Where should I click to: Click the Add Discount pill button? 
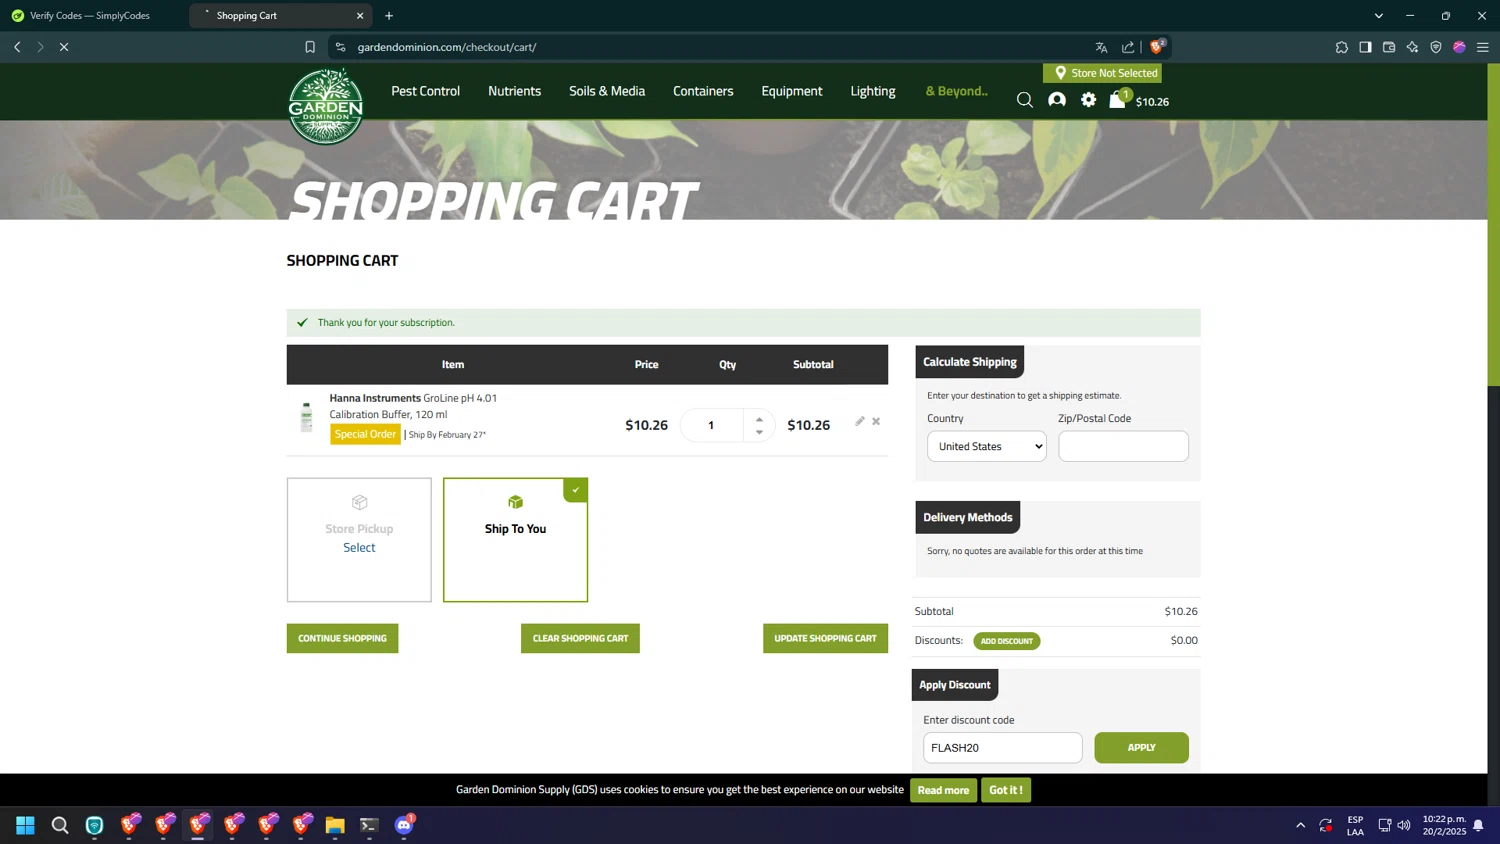click(1007, 641)
